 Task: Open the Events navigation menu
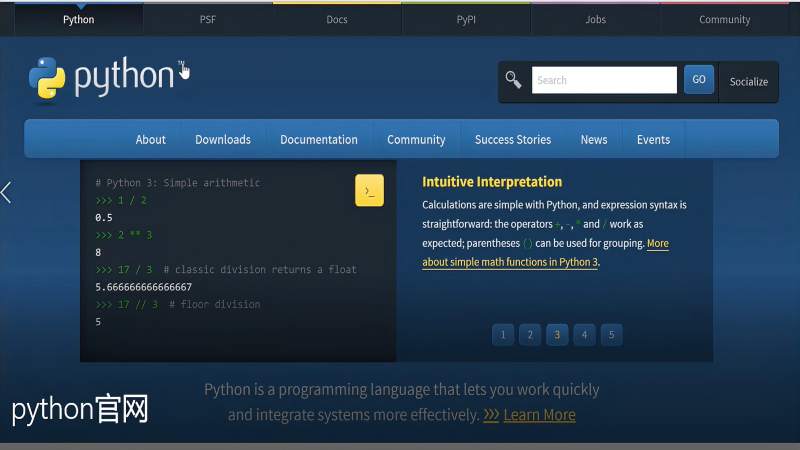click(653, 139)
